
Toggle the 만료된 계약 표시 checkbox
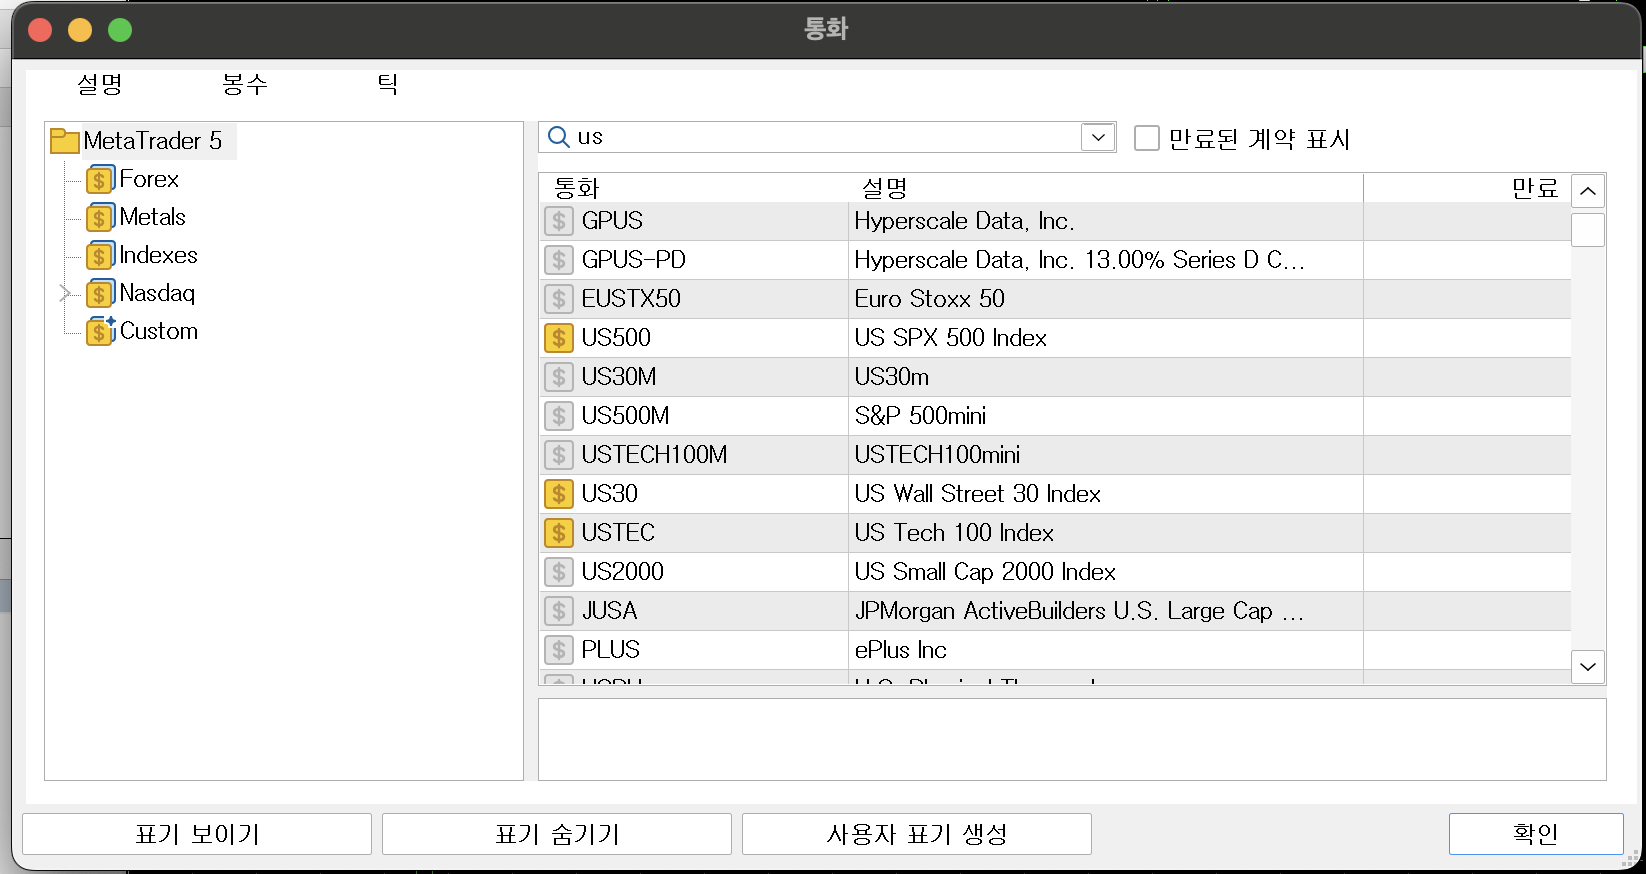[1147, 138]
